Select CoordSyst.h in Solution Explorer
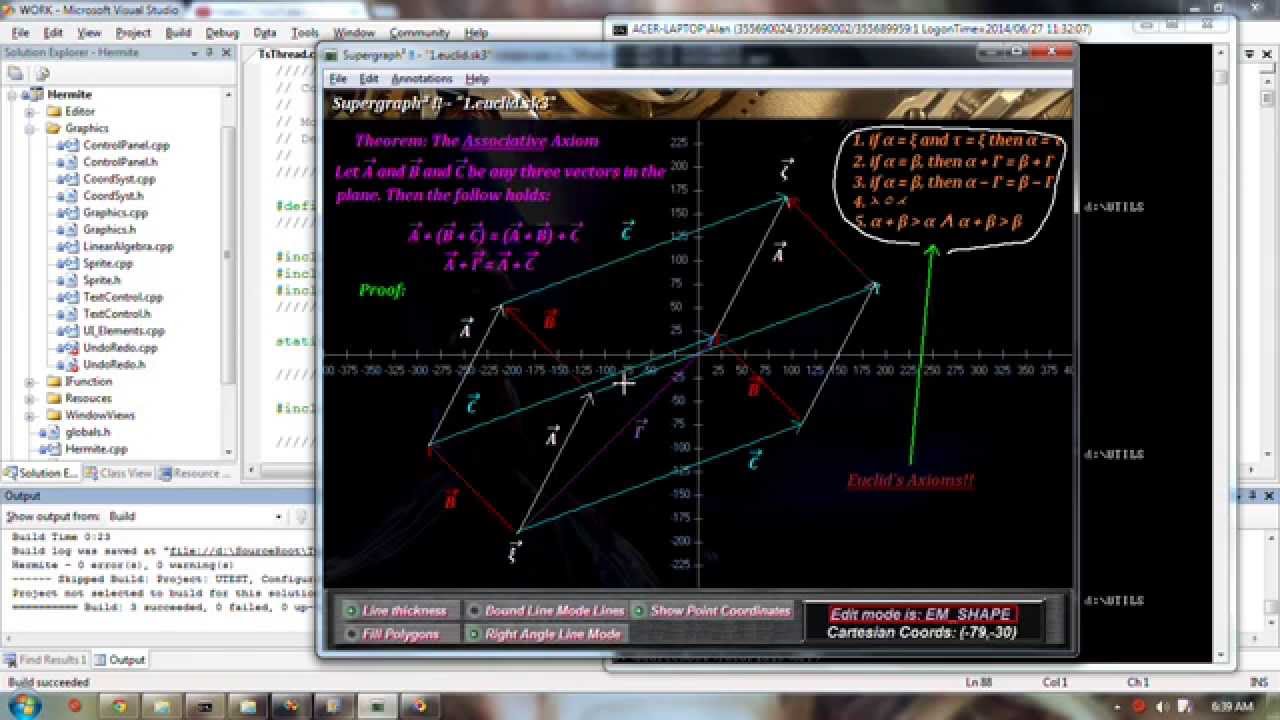The width and height of the screenshot is (1280, 720). pos(113,196)
